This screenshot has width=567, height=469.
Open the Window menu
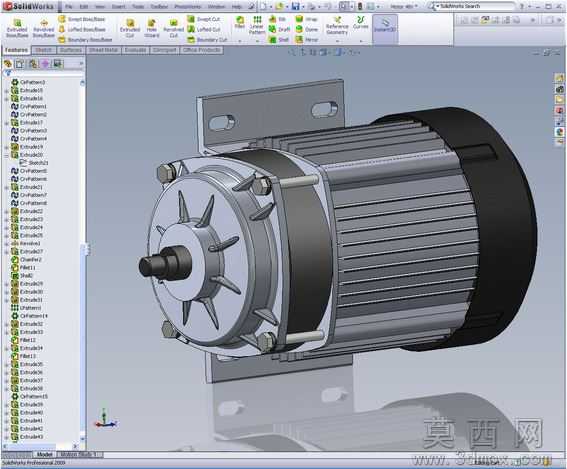click(216, 7)
